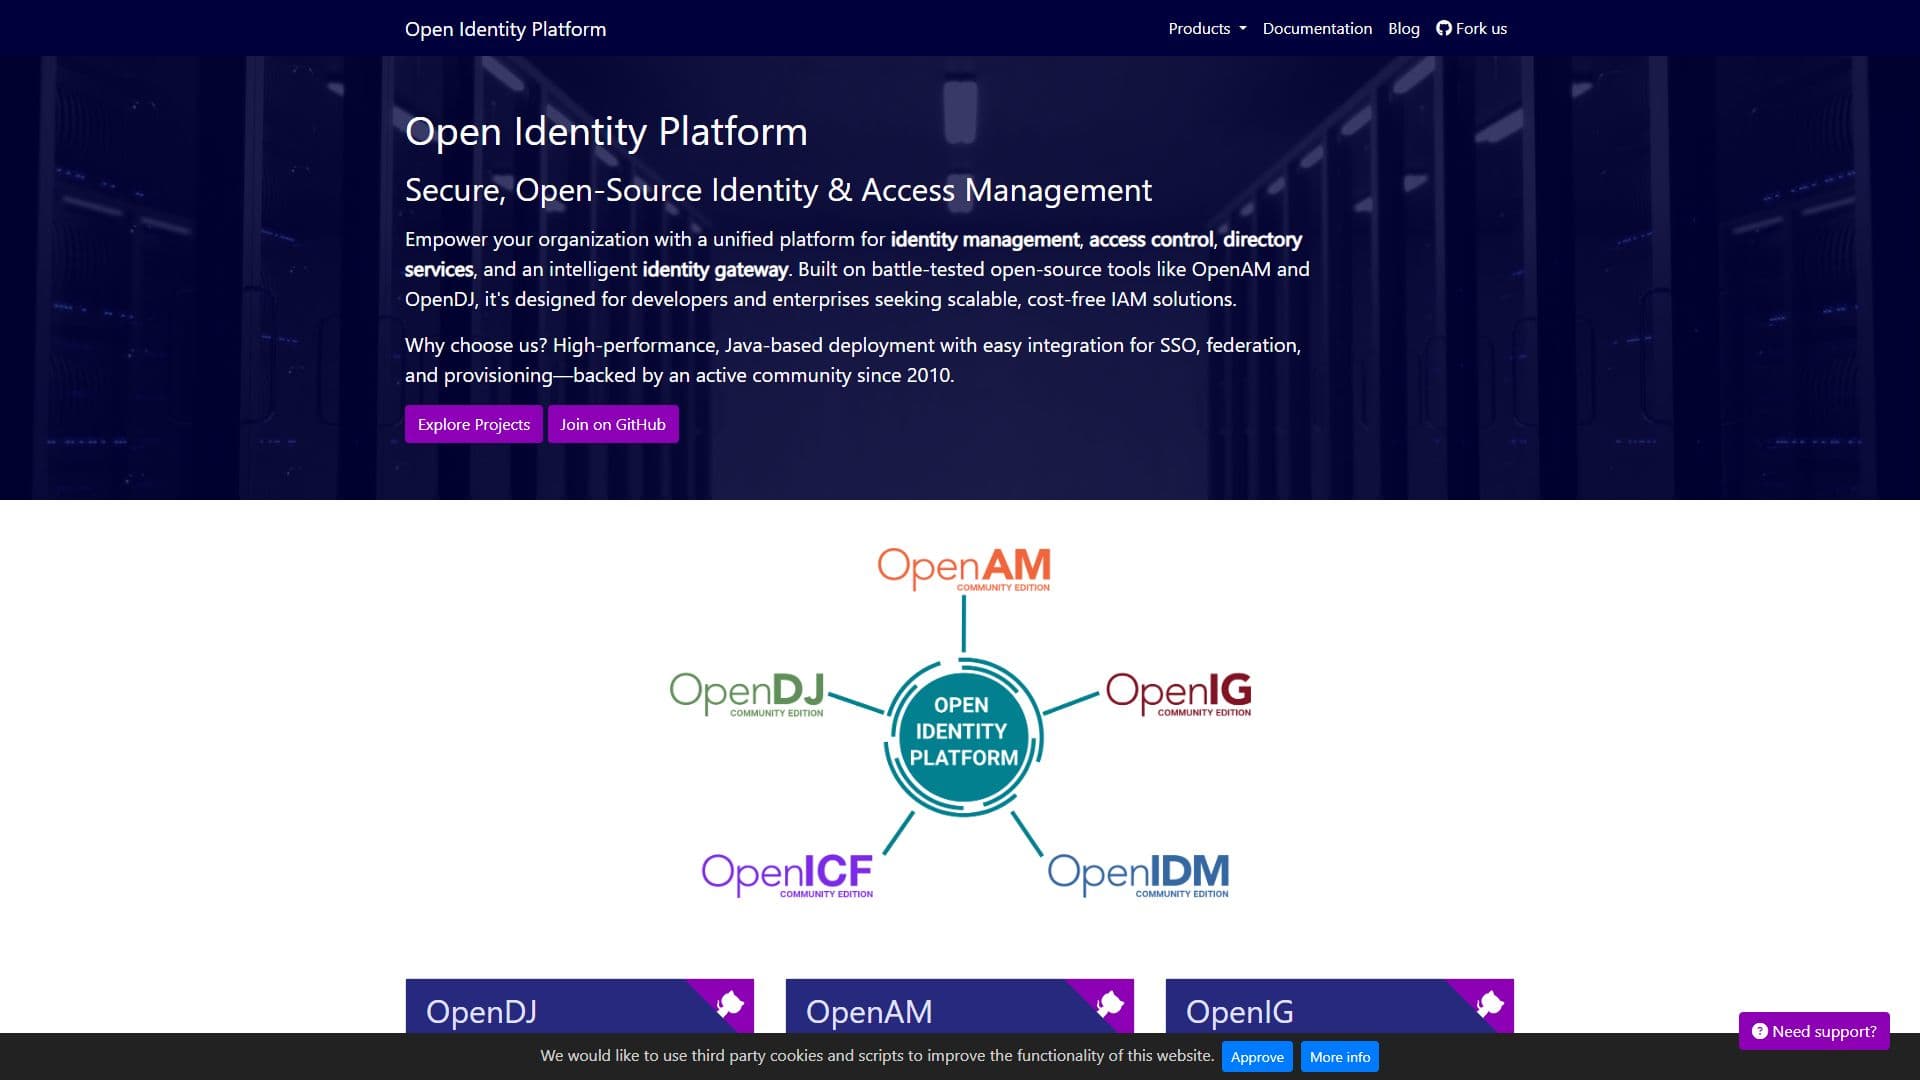Image resolution: width=1920 pixels, height=1080 pixels.
Task: Click the corner badge icon on OpenDJ card
Action: pyautogui.click(x=731, y=1003)
